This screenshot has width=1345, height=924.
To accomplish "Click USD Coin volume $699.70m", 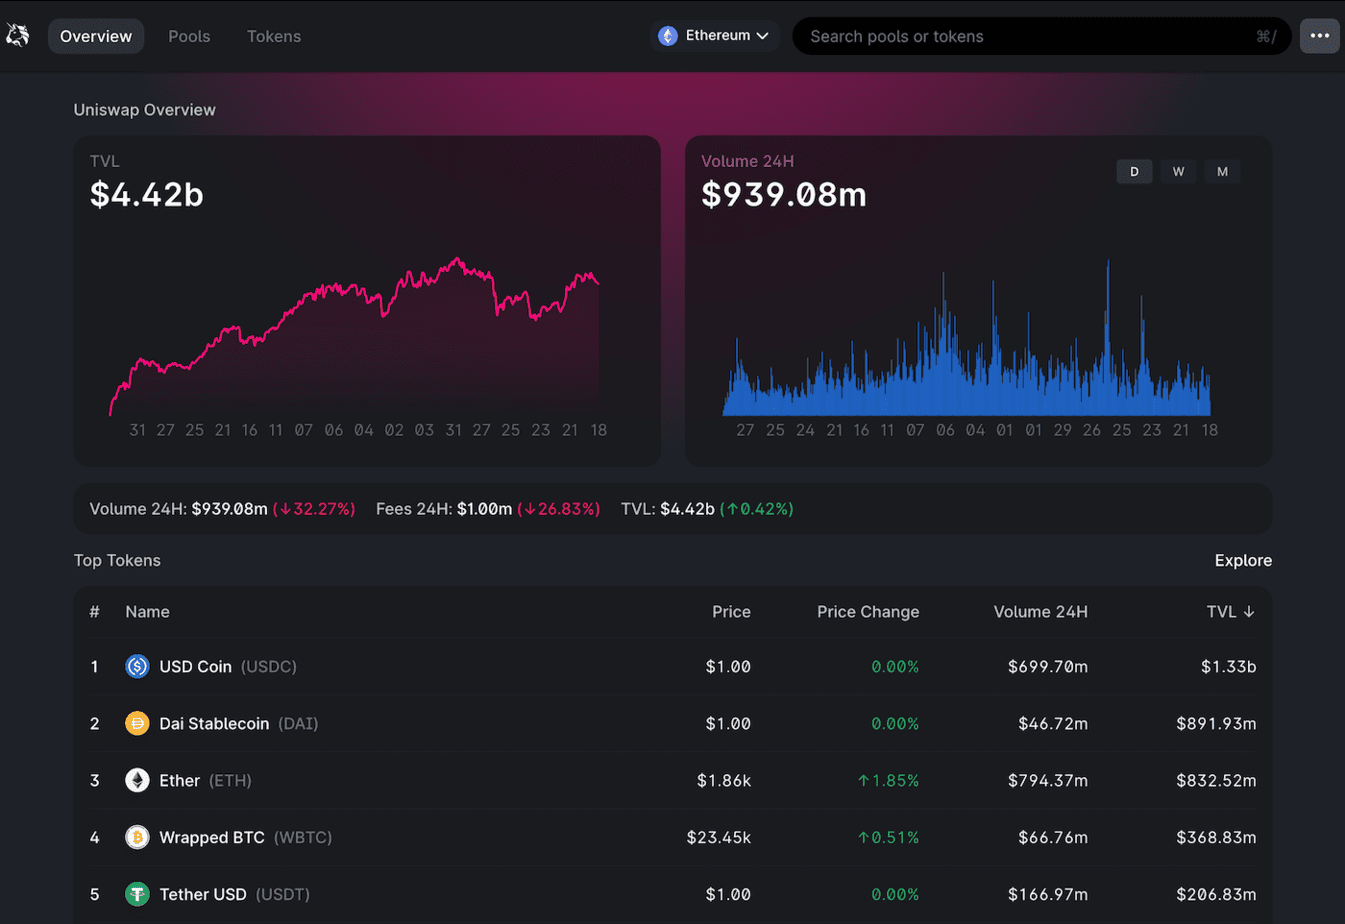I will (x=1048, y=666).
